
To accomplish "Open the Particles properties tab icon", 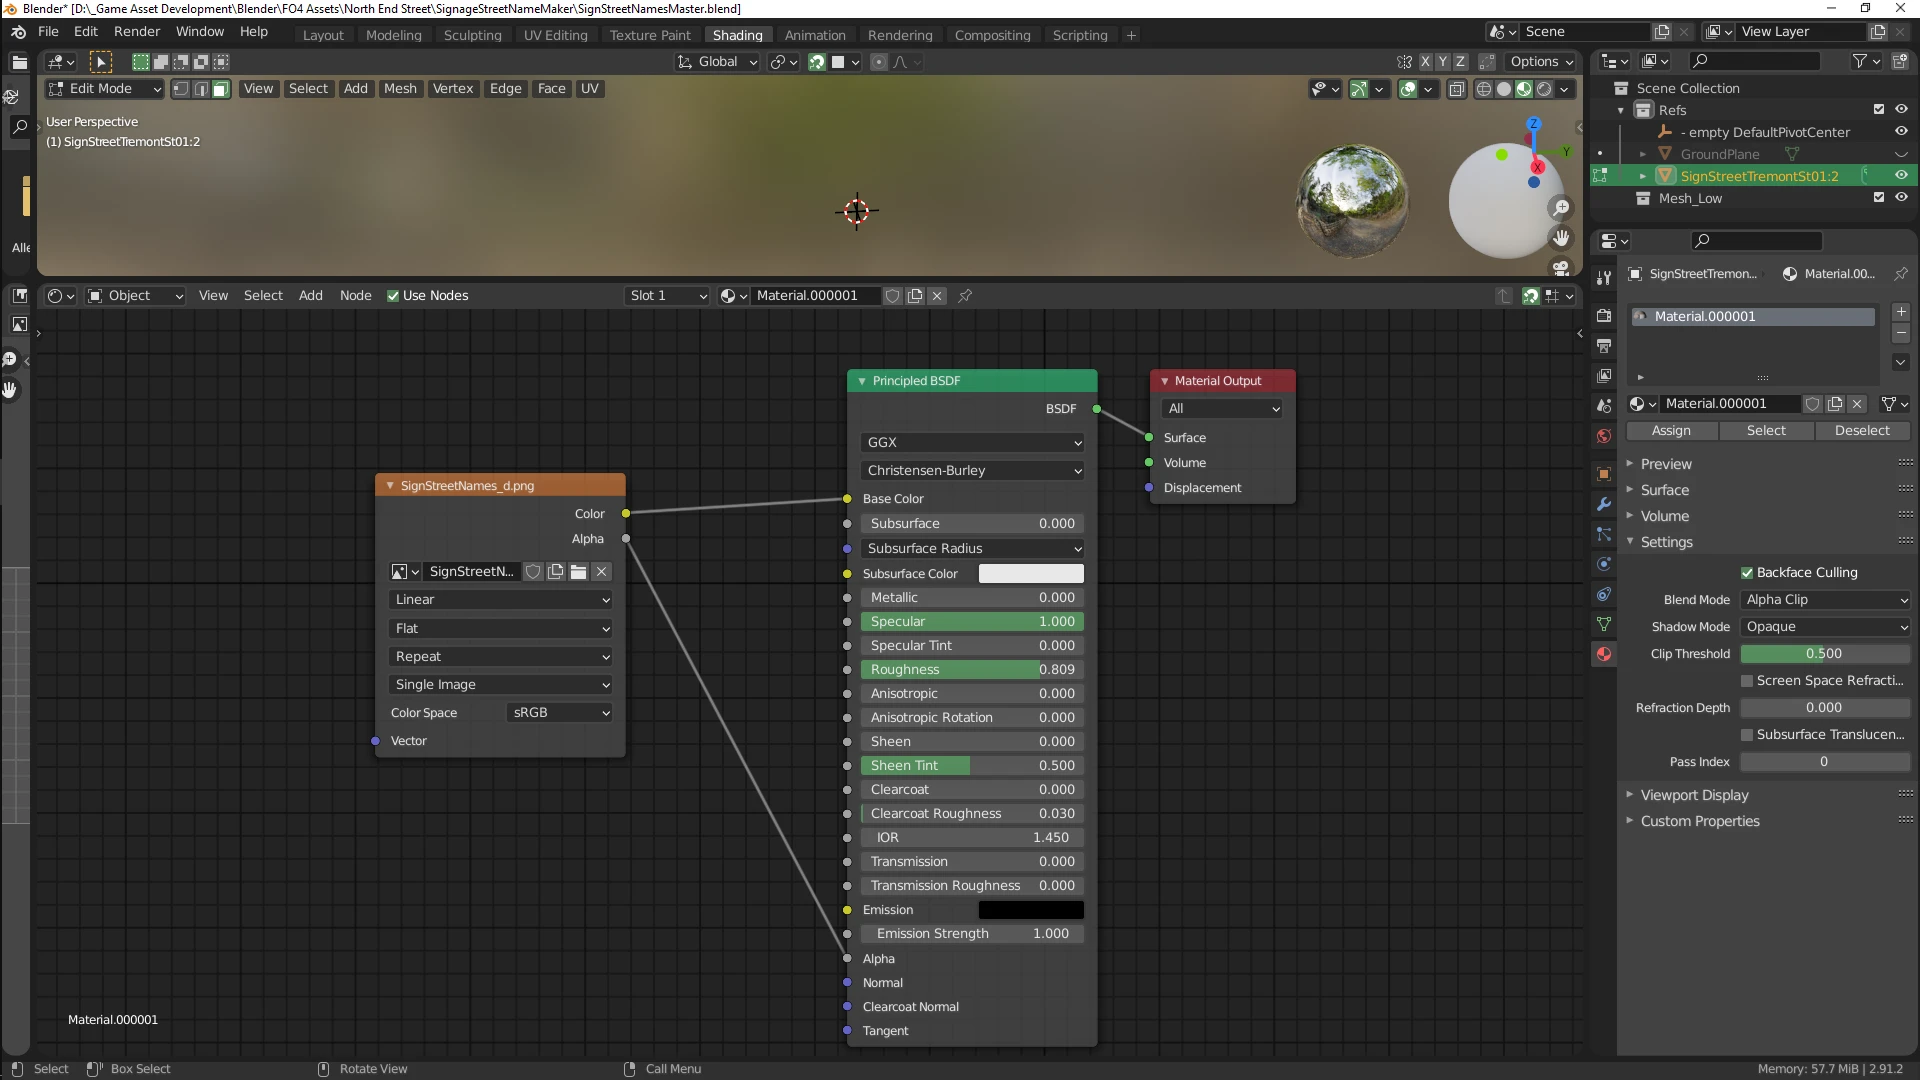I will (x=1604, y=534).
